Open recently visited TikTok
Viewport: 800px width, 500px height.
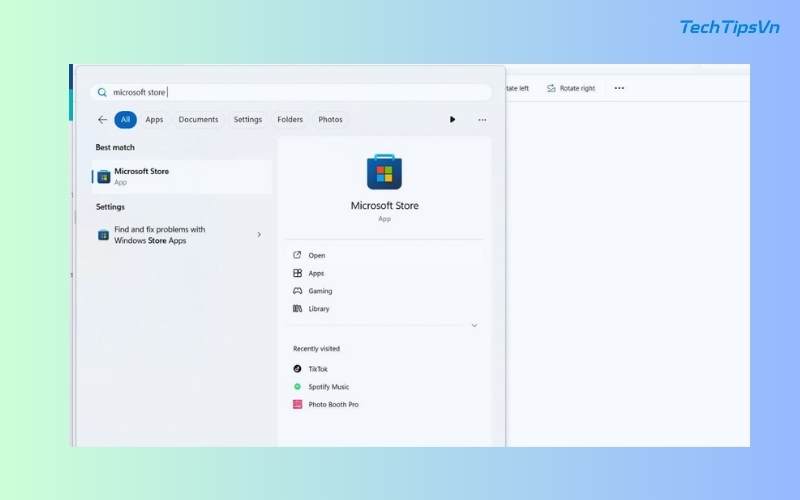318,369
